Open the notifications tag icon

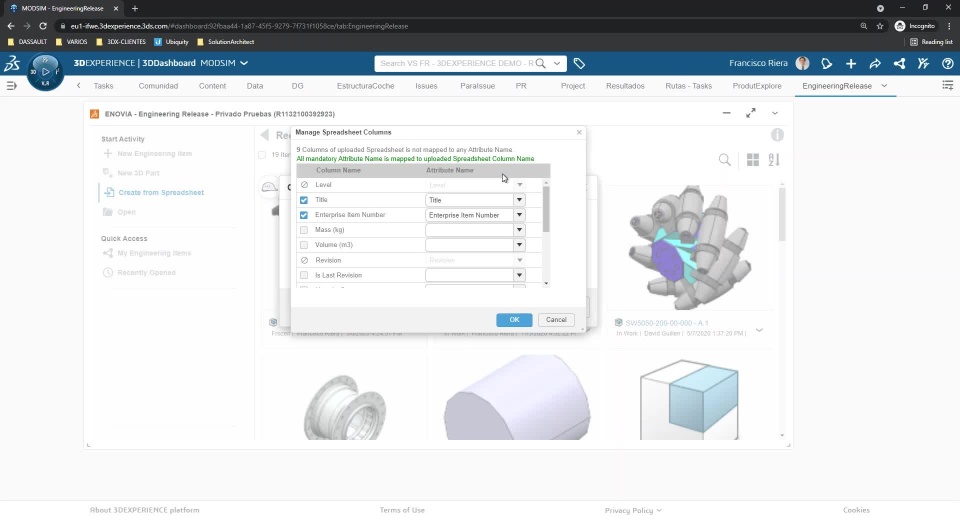tap(827, 64)
